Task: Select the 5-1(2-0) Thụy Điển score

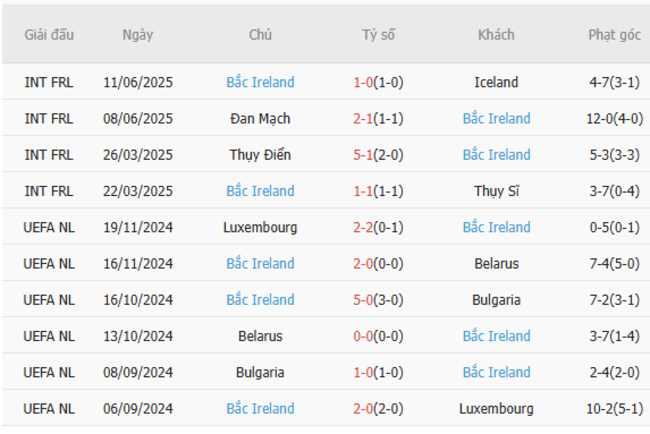Action: 378,155
